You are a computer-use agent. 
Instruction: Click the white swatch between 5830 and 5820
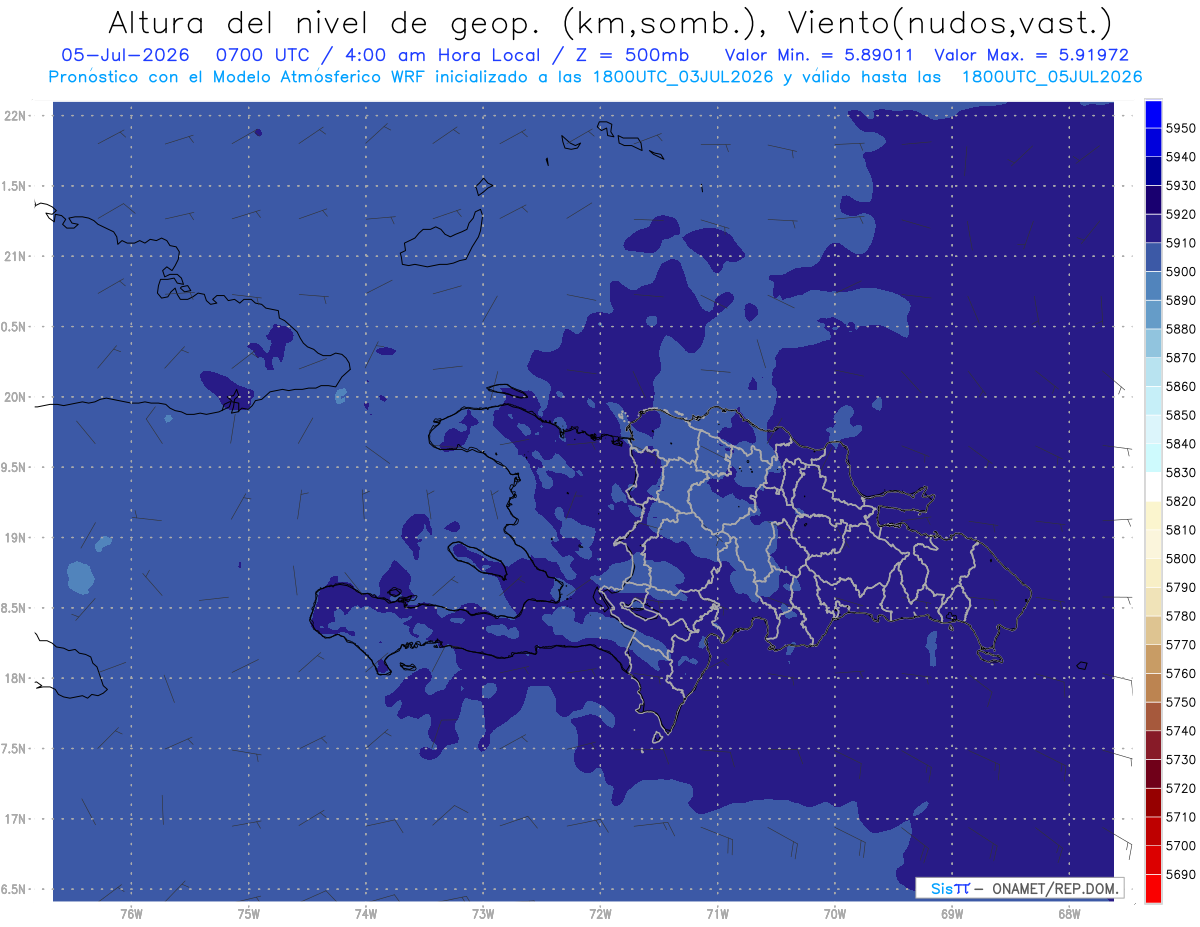pos(1153,487)
